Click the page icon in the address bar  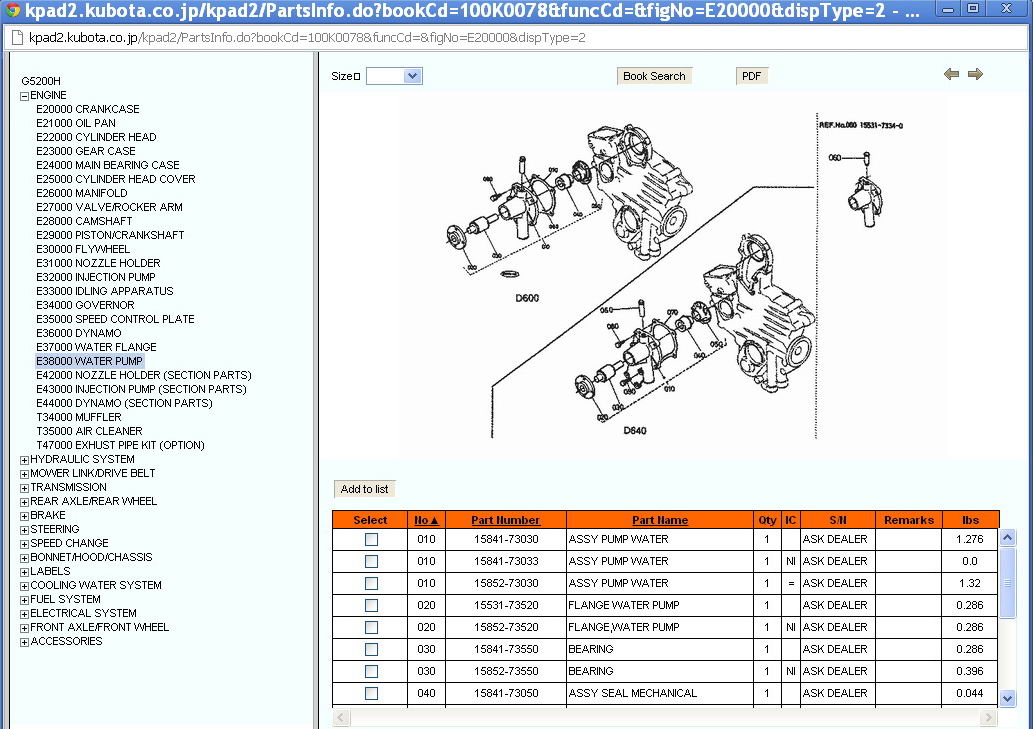17,38
